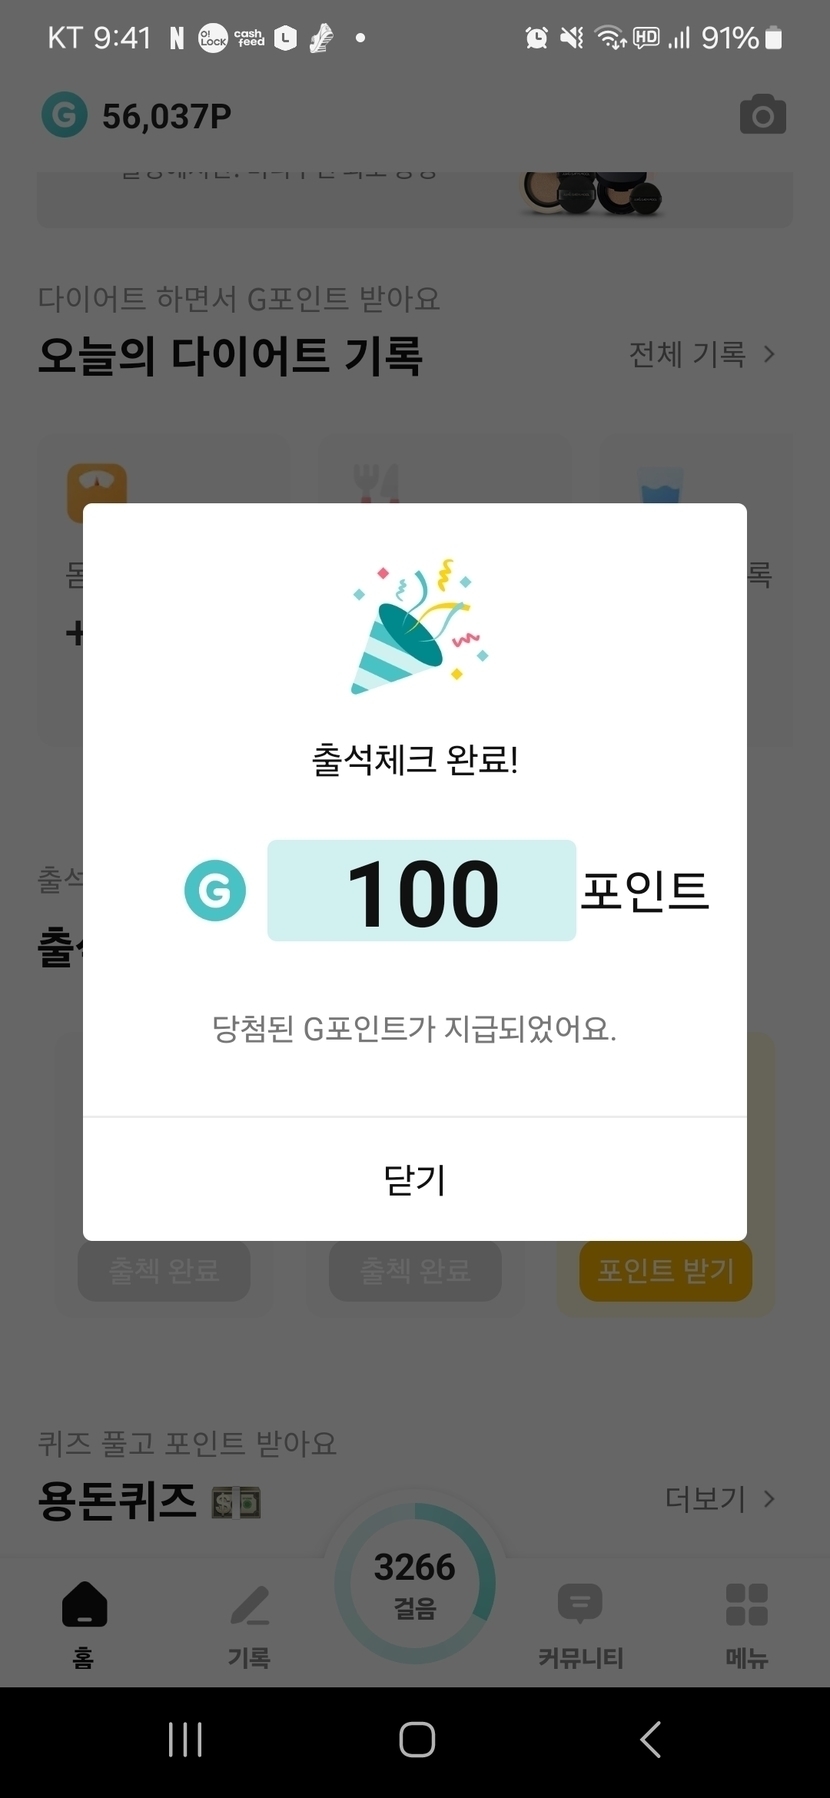Tap the camera icon at top right
Screen dimensions: 830x1798
click(x=762, y=116)
